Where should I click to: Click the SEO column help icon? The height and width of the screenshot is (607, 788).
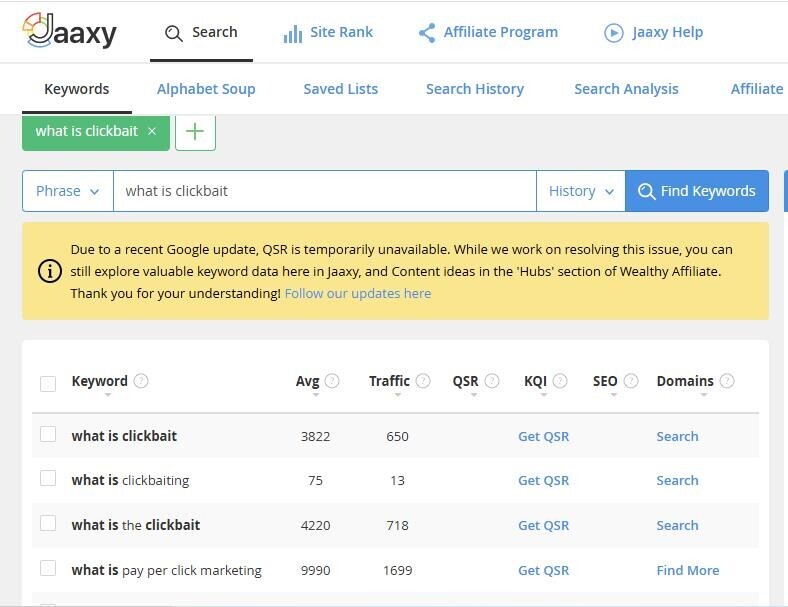(631, 381)
